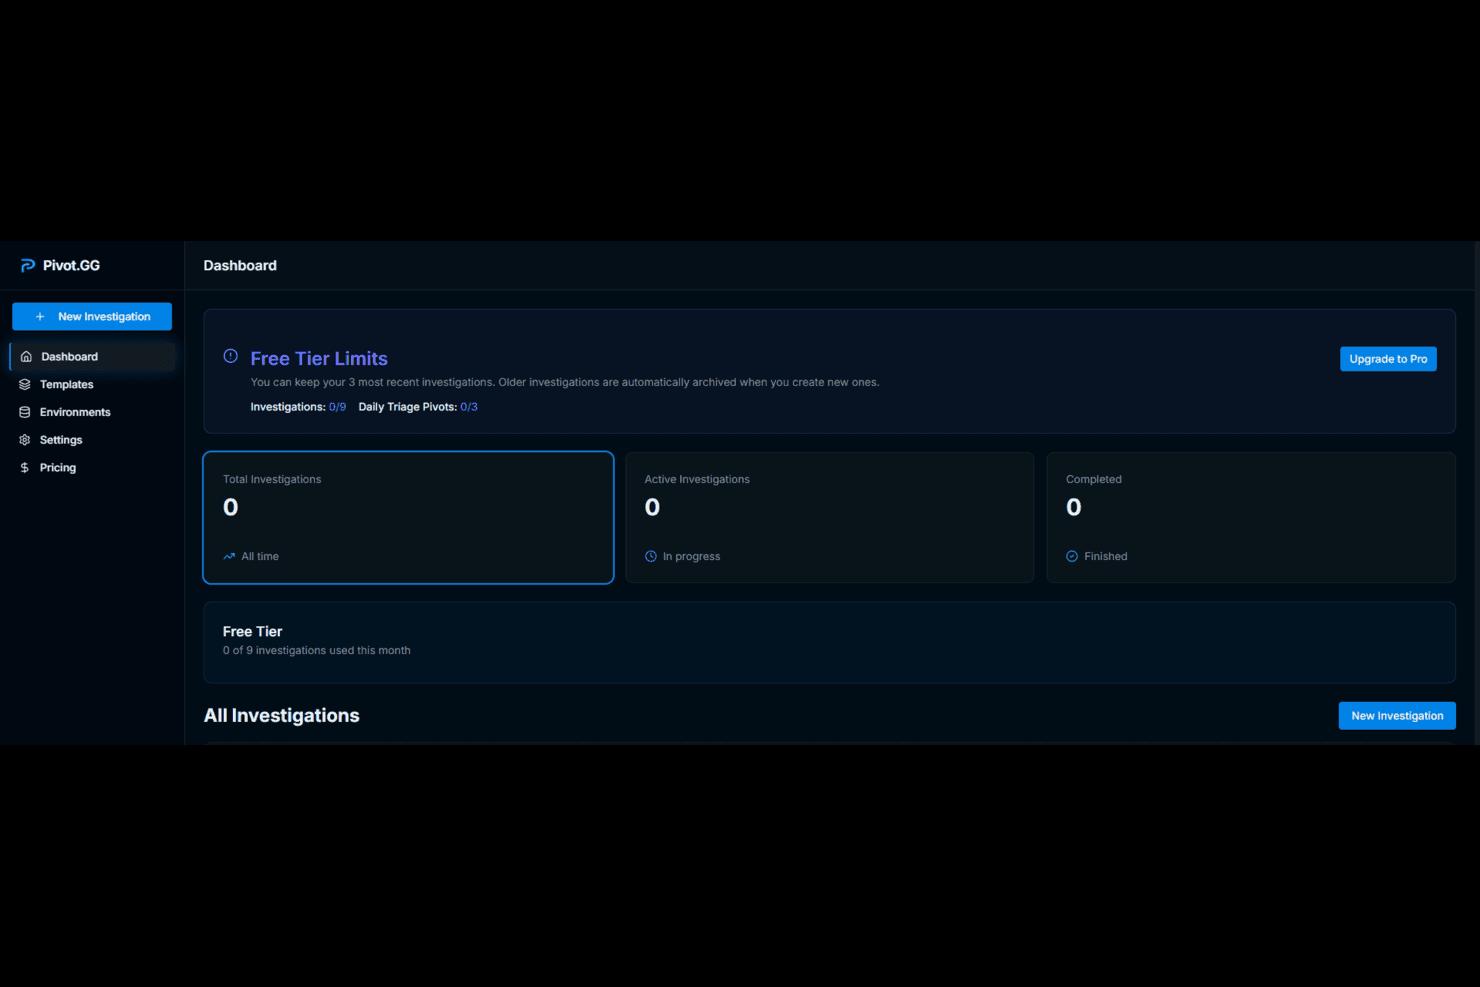The image size is (1480, 987).
Task: Open the Pricing page from sidebar
Action: tap(57, 468)
